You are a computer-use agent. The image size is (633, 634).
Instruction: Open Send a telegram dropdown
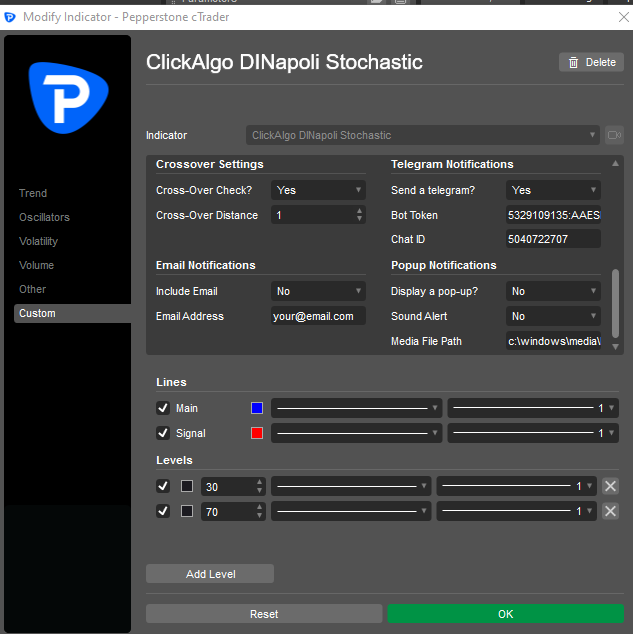coord(553,190)
